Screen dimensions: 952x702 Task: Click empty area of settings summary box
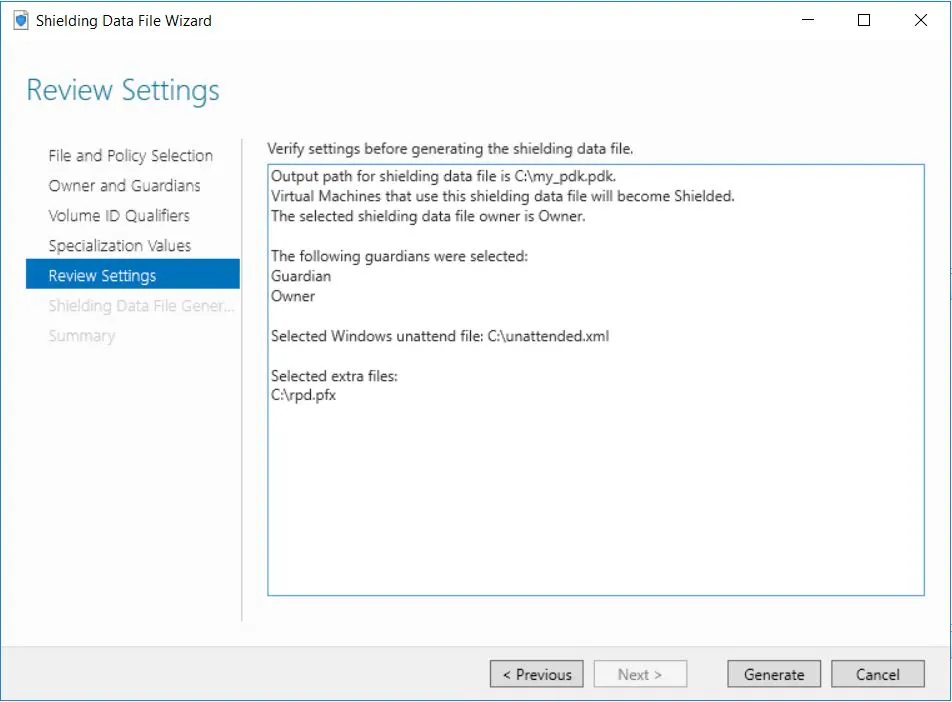tap(595, 500)
